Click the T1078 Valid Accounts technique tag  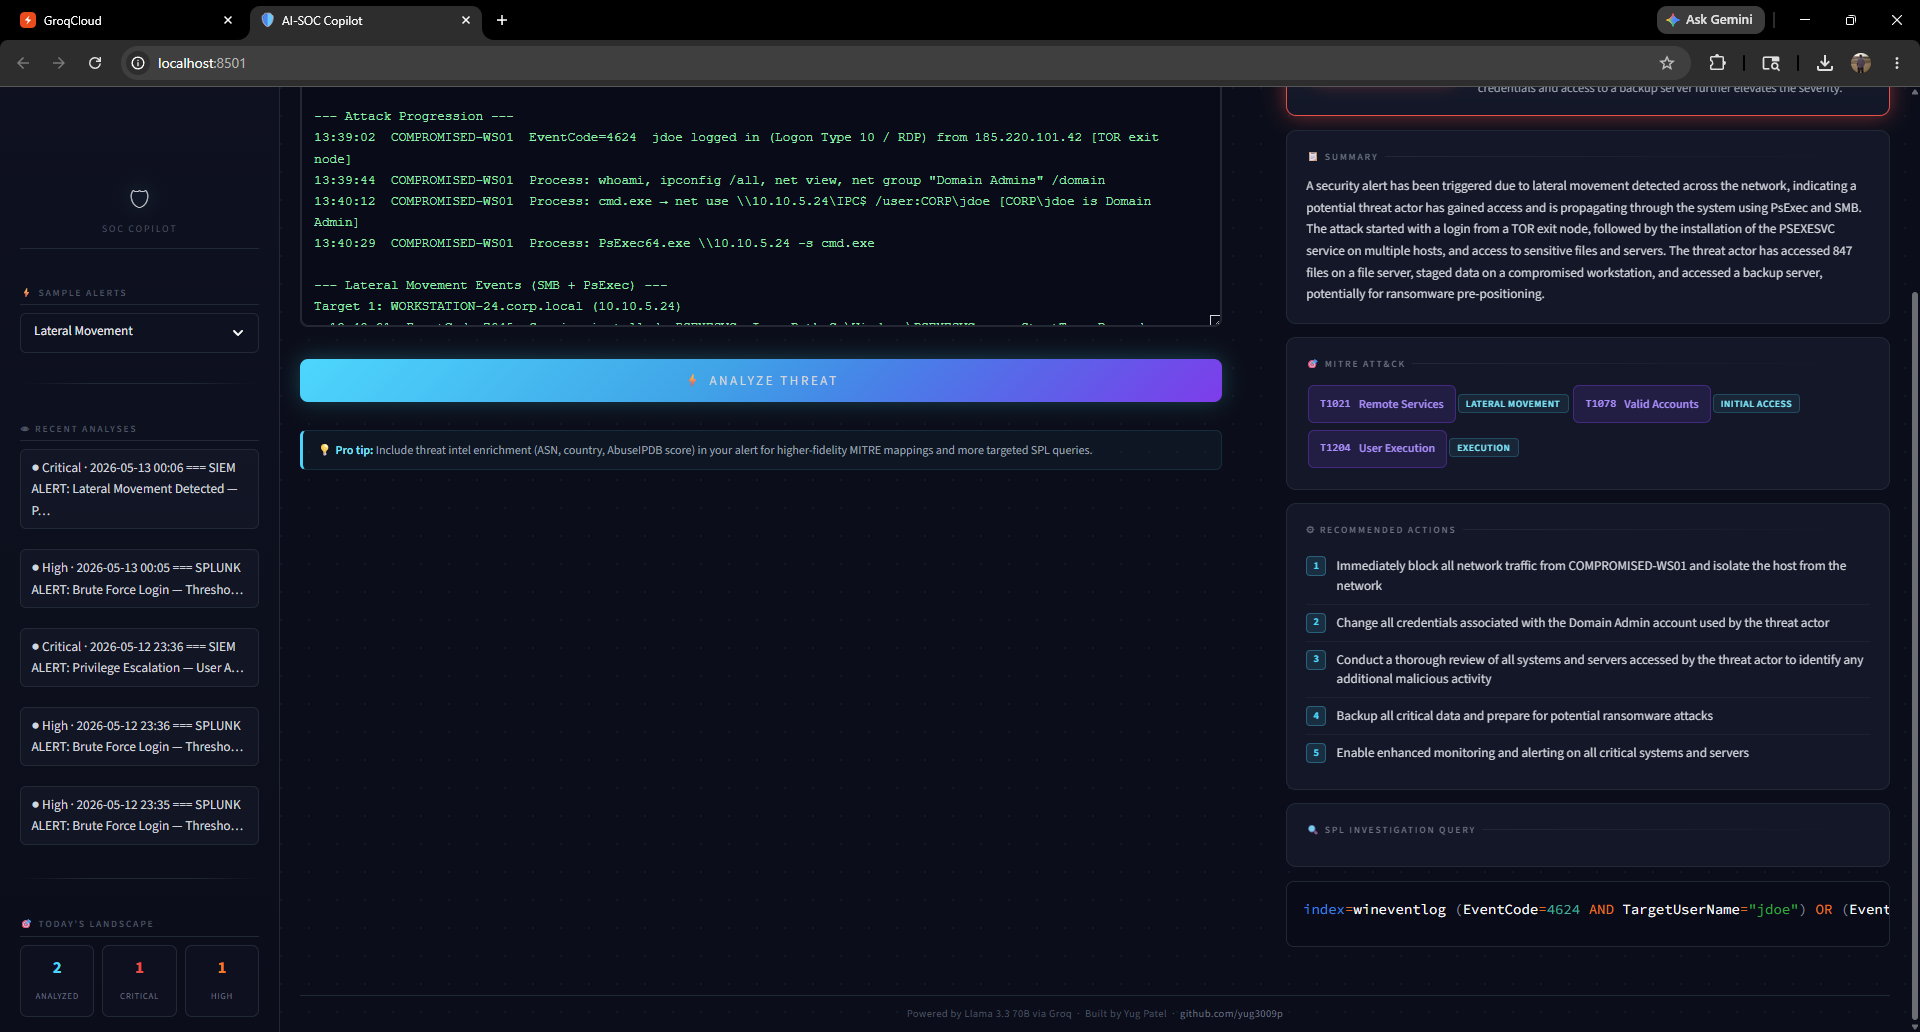coord(1641,404)
